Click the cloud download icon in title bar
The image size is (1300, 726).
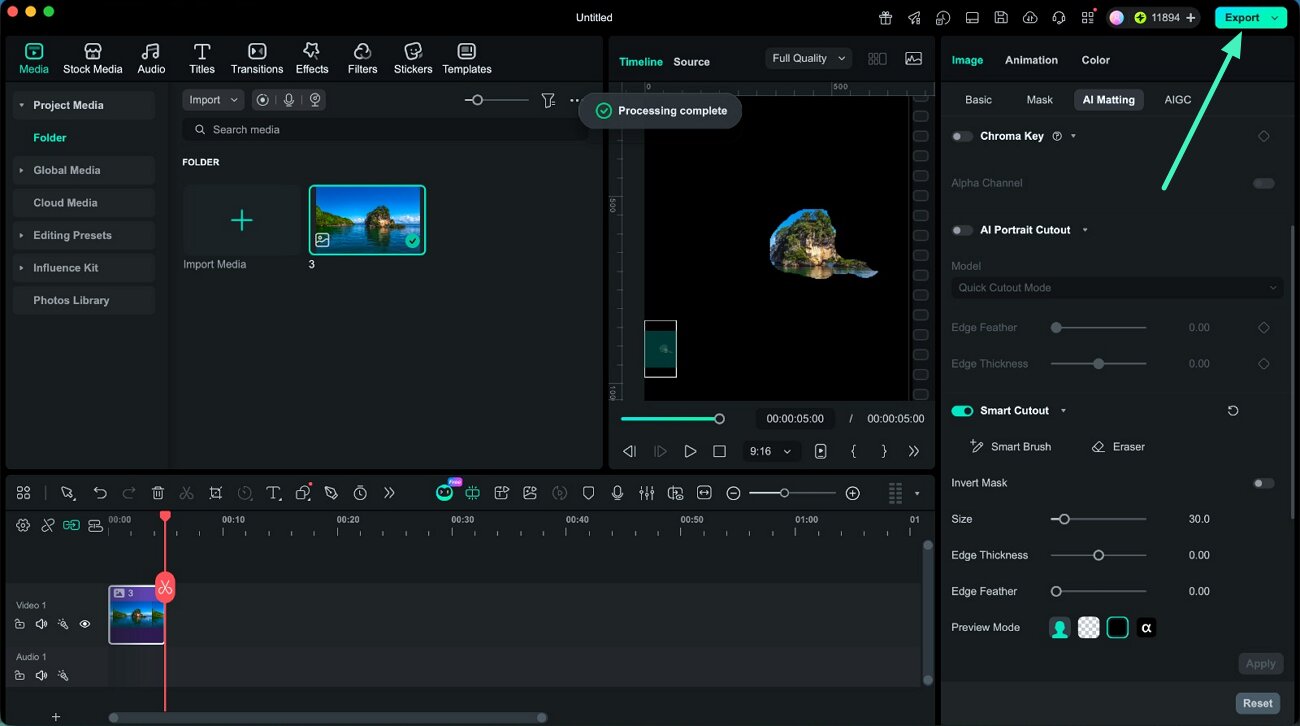[1030, 17]
